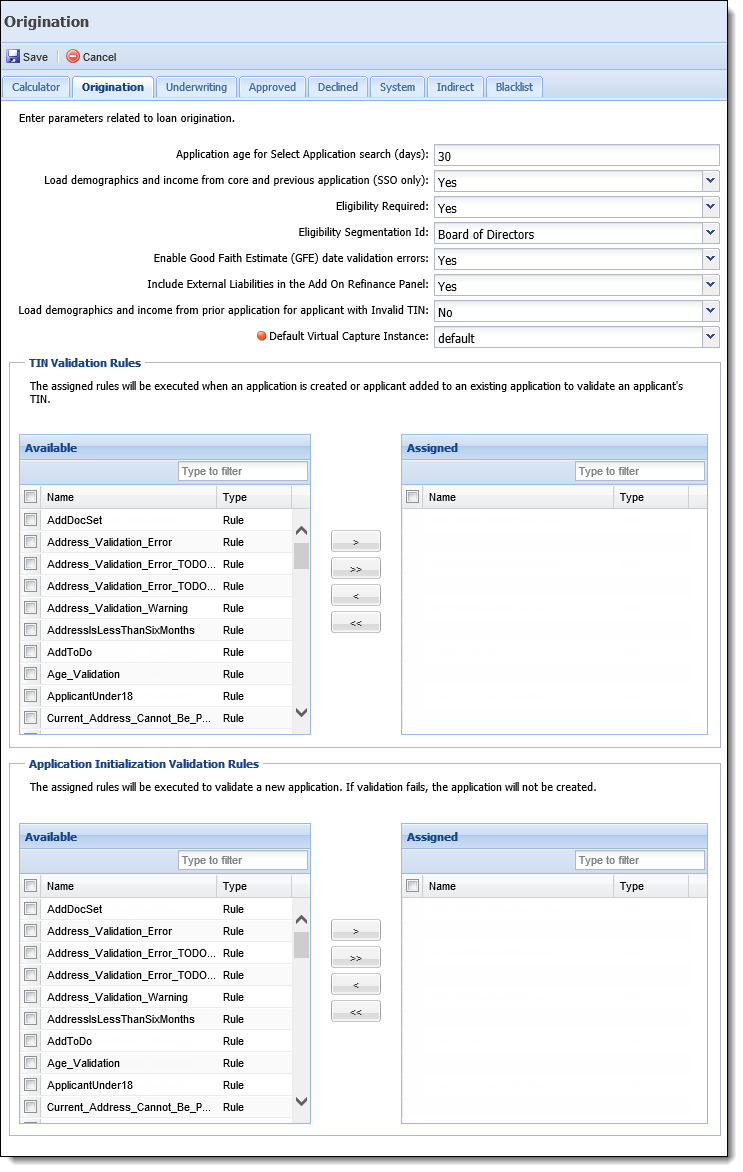The width and height of the screenshot is (743, 1172).
Task: Click move-selected-left button in Application Initialization Rules
Action: 356,984
